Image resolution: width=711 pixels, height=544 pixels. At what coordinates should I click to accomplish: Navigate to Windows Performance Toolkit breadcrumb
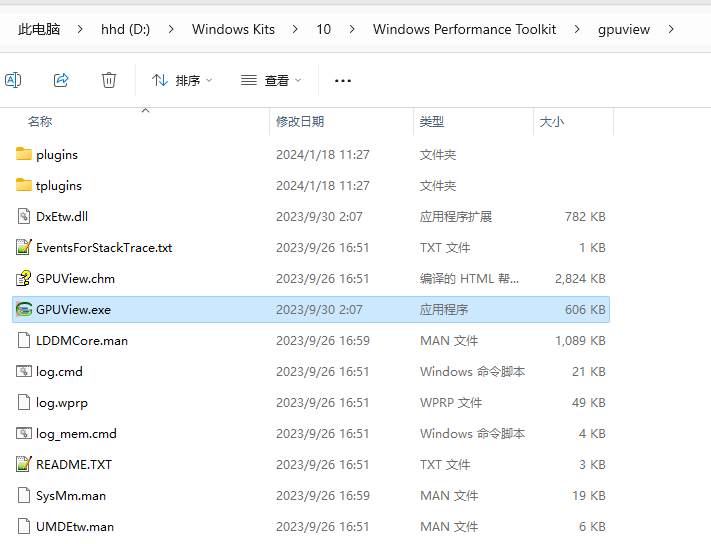[464, 29]
